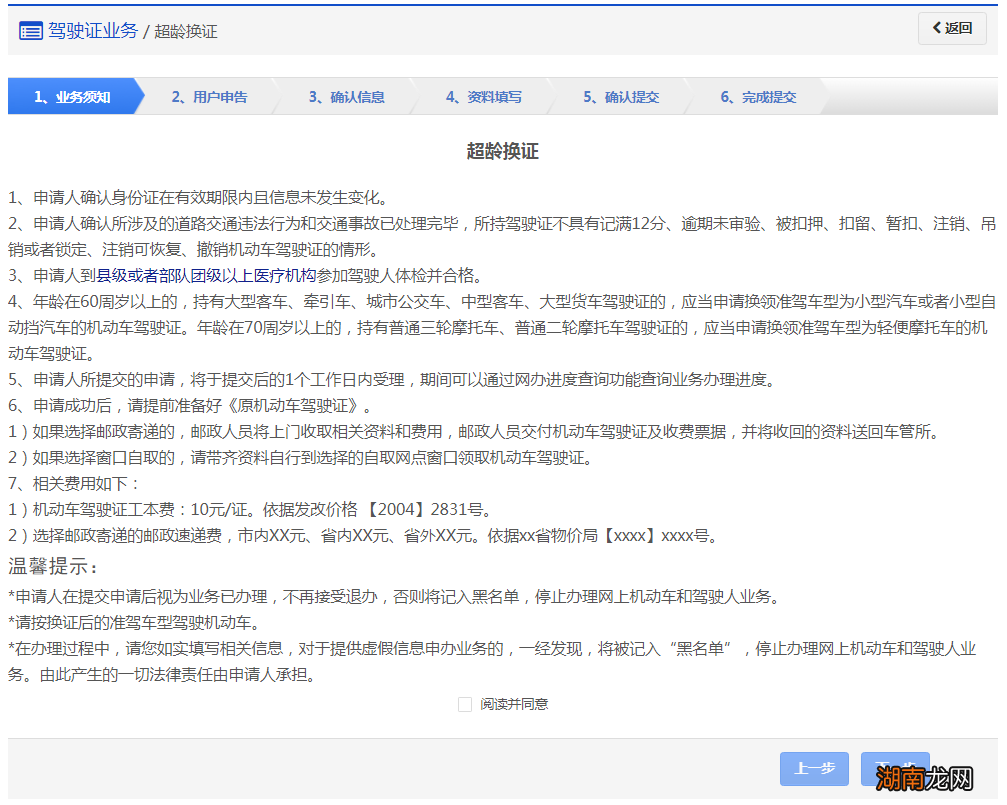Click the 县级或者部队团级以上医疗机构 link
Viewport: 1007px width, 805px height.
(x=205, y=276)
